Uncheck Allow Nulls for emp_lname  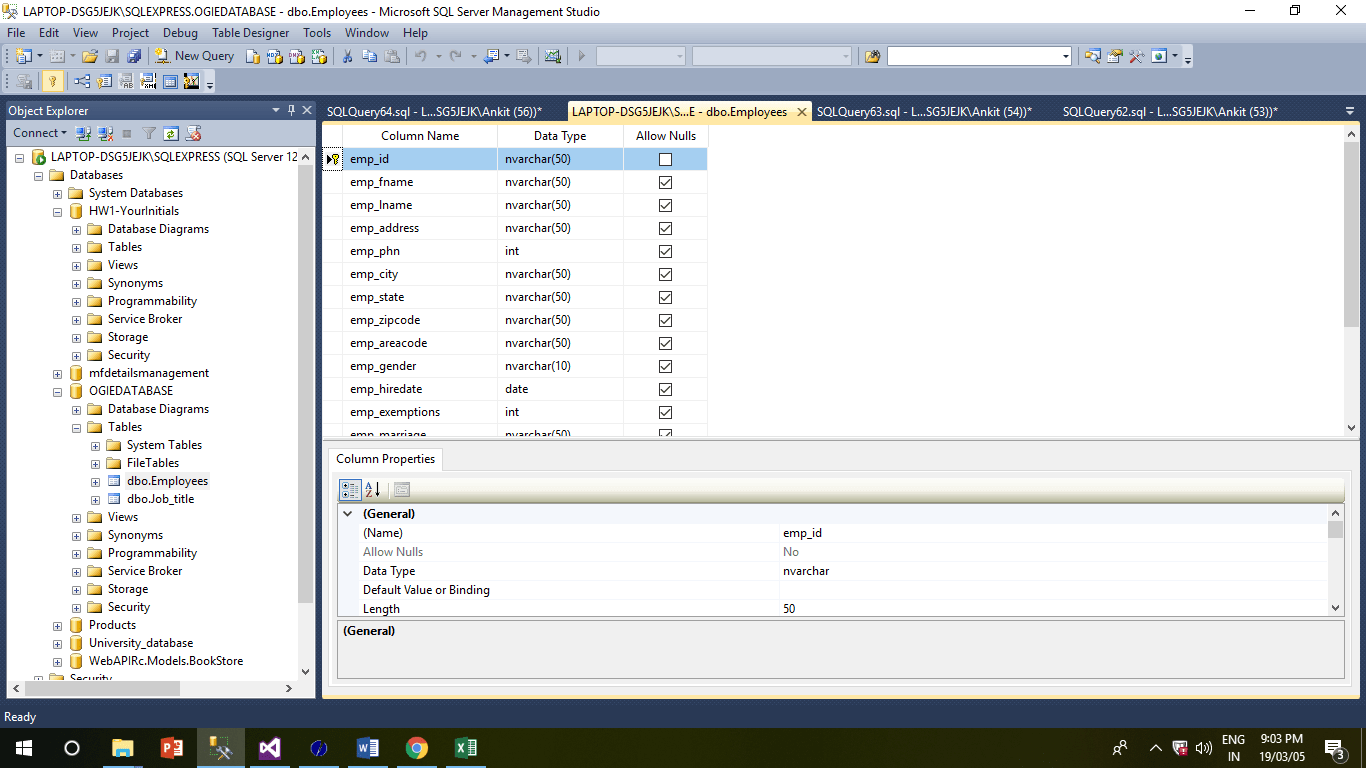665,205
